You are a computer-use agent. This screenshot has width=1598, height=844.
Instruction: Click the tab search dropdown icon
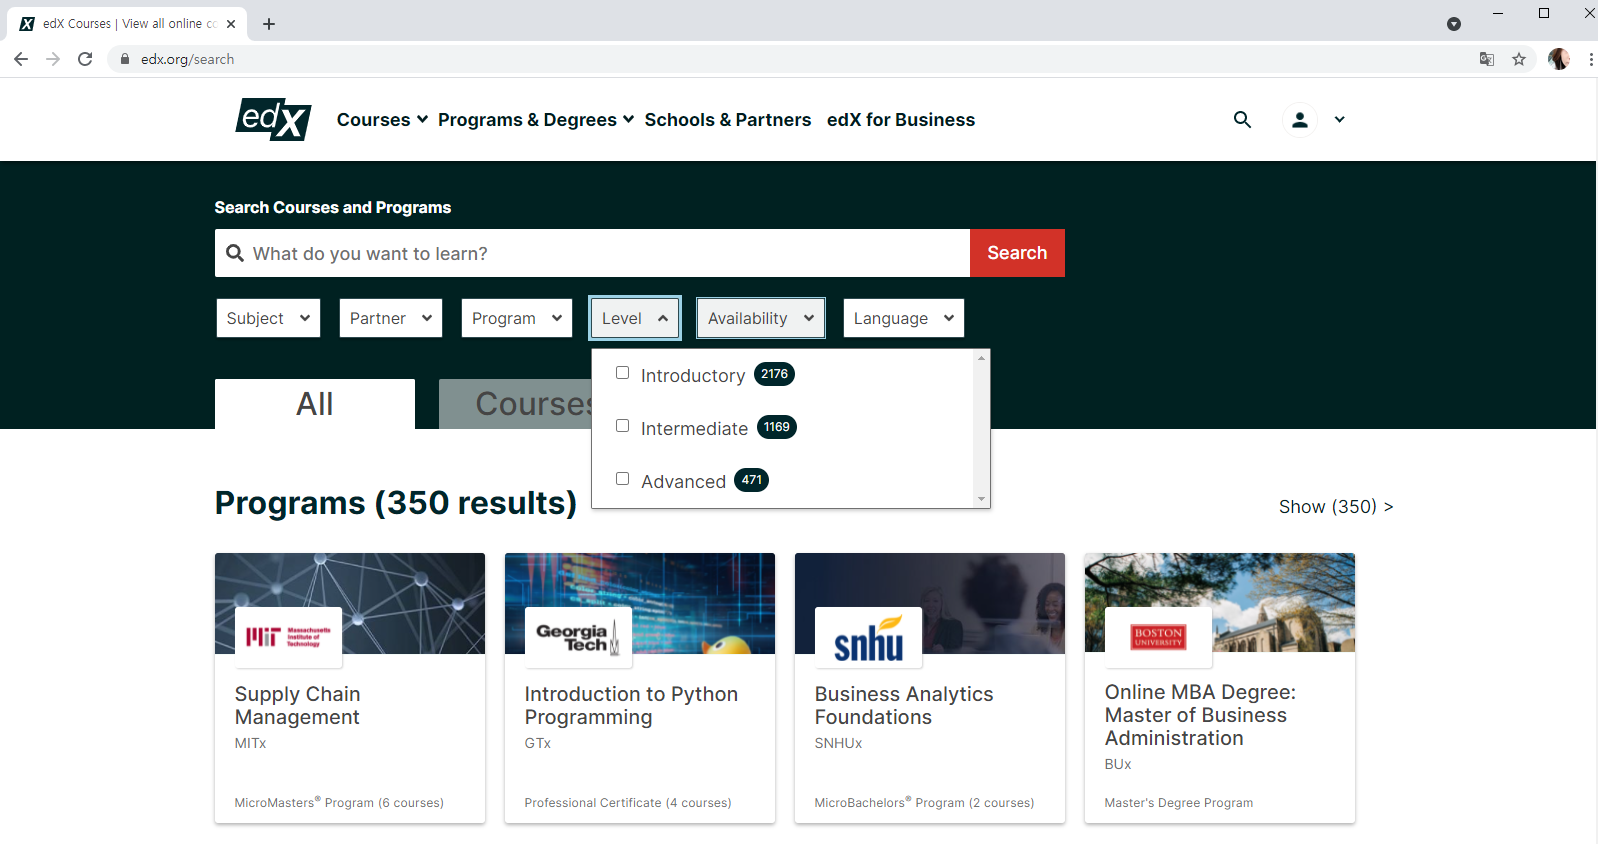(1454, 24)
